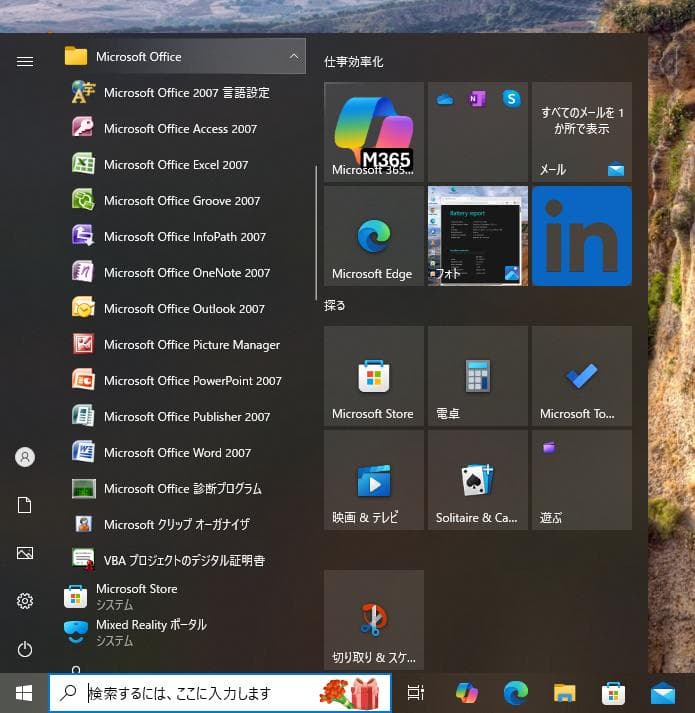695x713 pixels.
Task: Open Microsoft Office 2007 言語設定
Action: click(184, 92)
